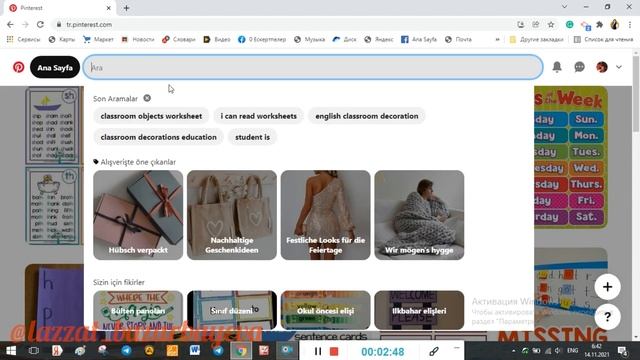Open the 'Hübsch verpackt' shopping card
The height and width of the screenshot is (360, 640).
tap(138, 215)
